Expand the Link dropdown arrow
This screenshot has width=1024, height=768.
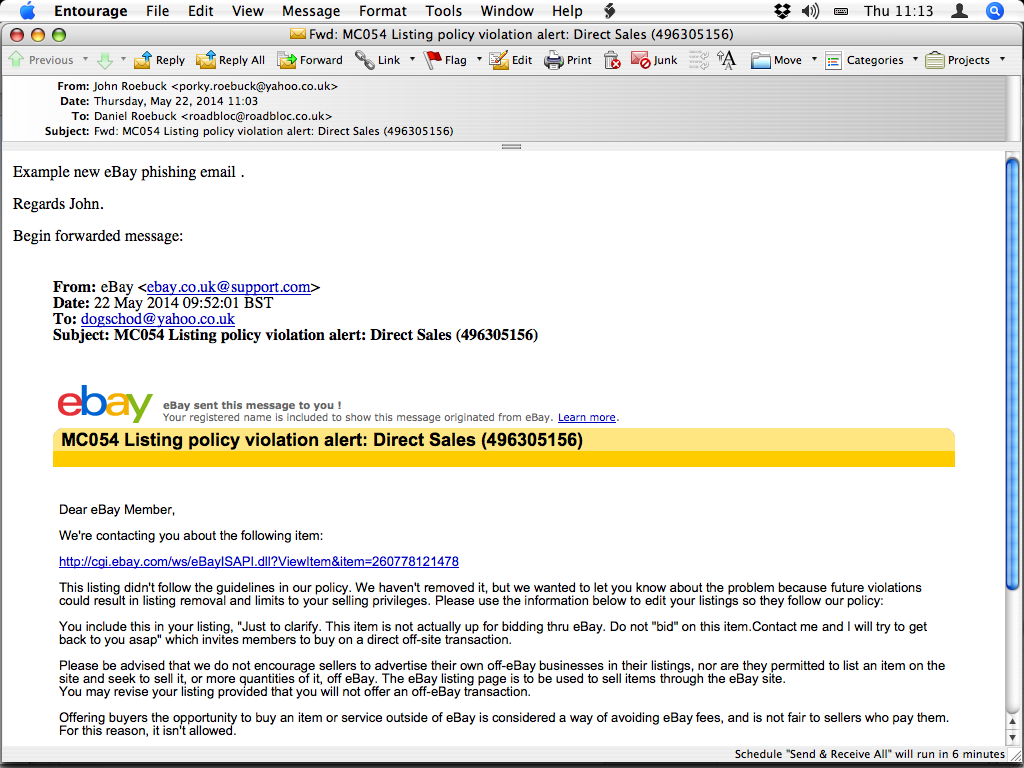(x=412, y=59)
